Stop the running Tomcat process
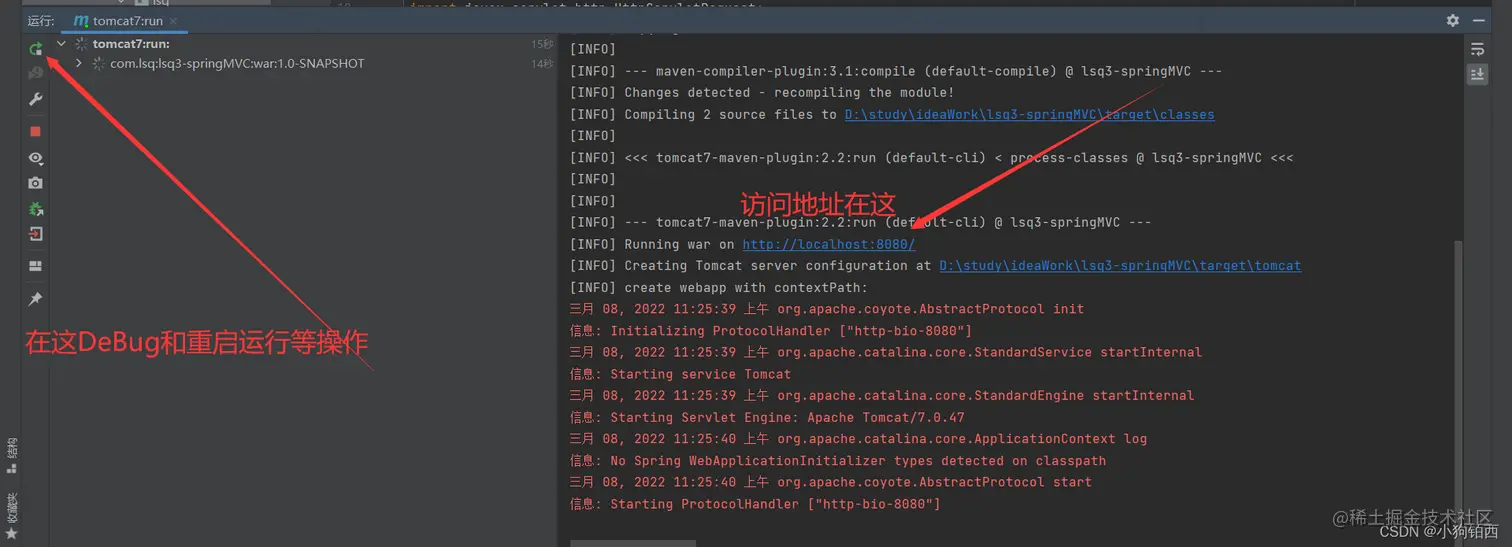 pos(35,131)
